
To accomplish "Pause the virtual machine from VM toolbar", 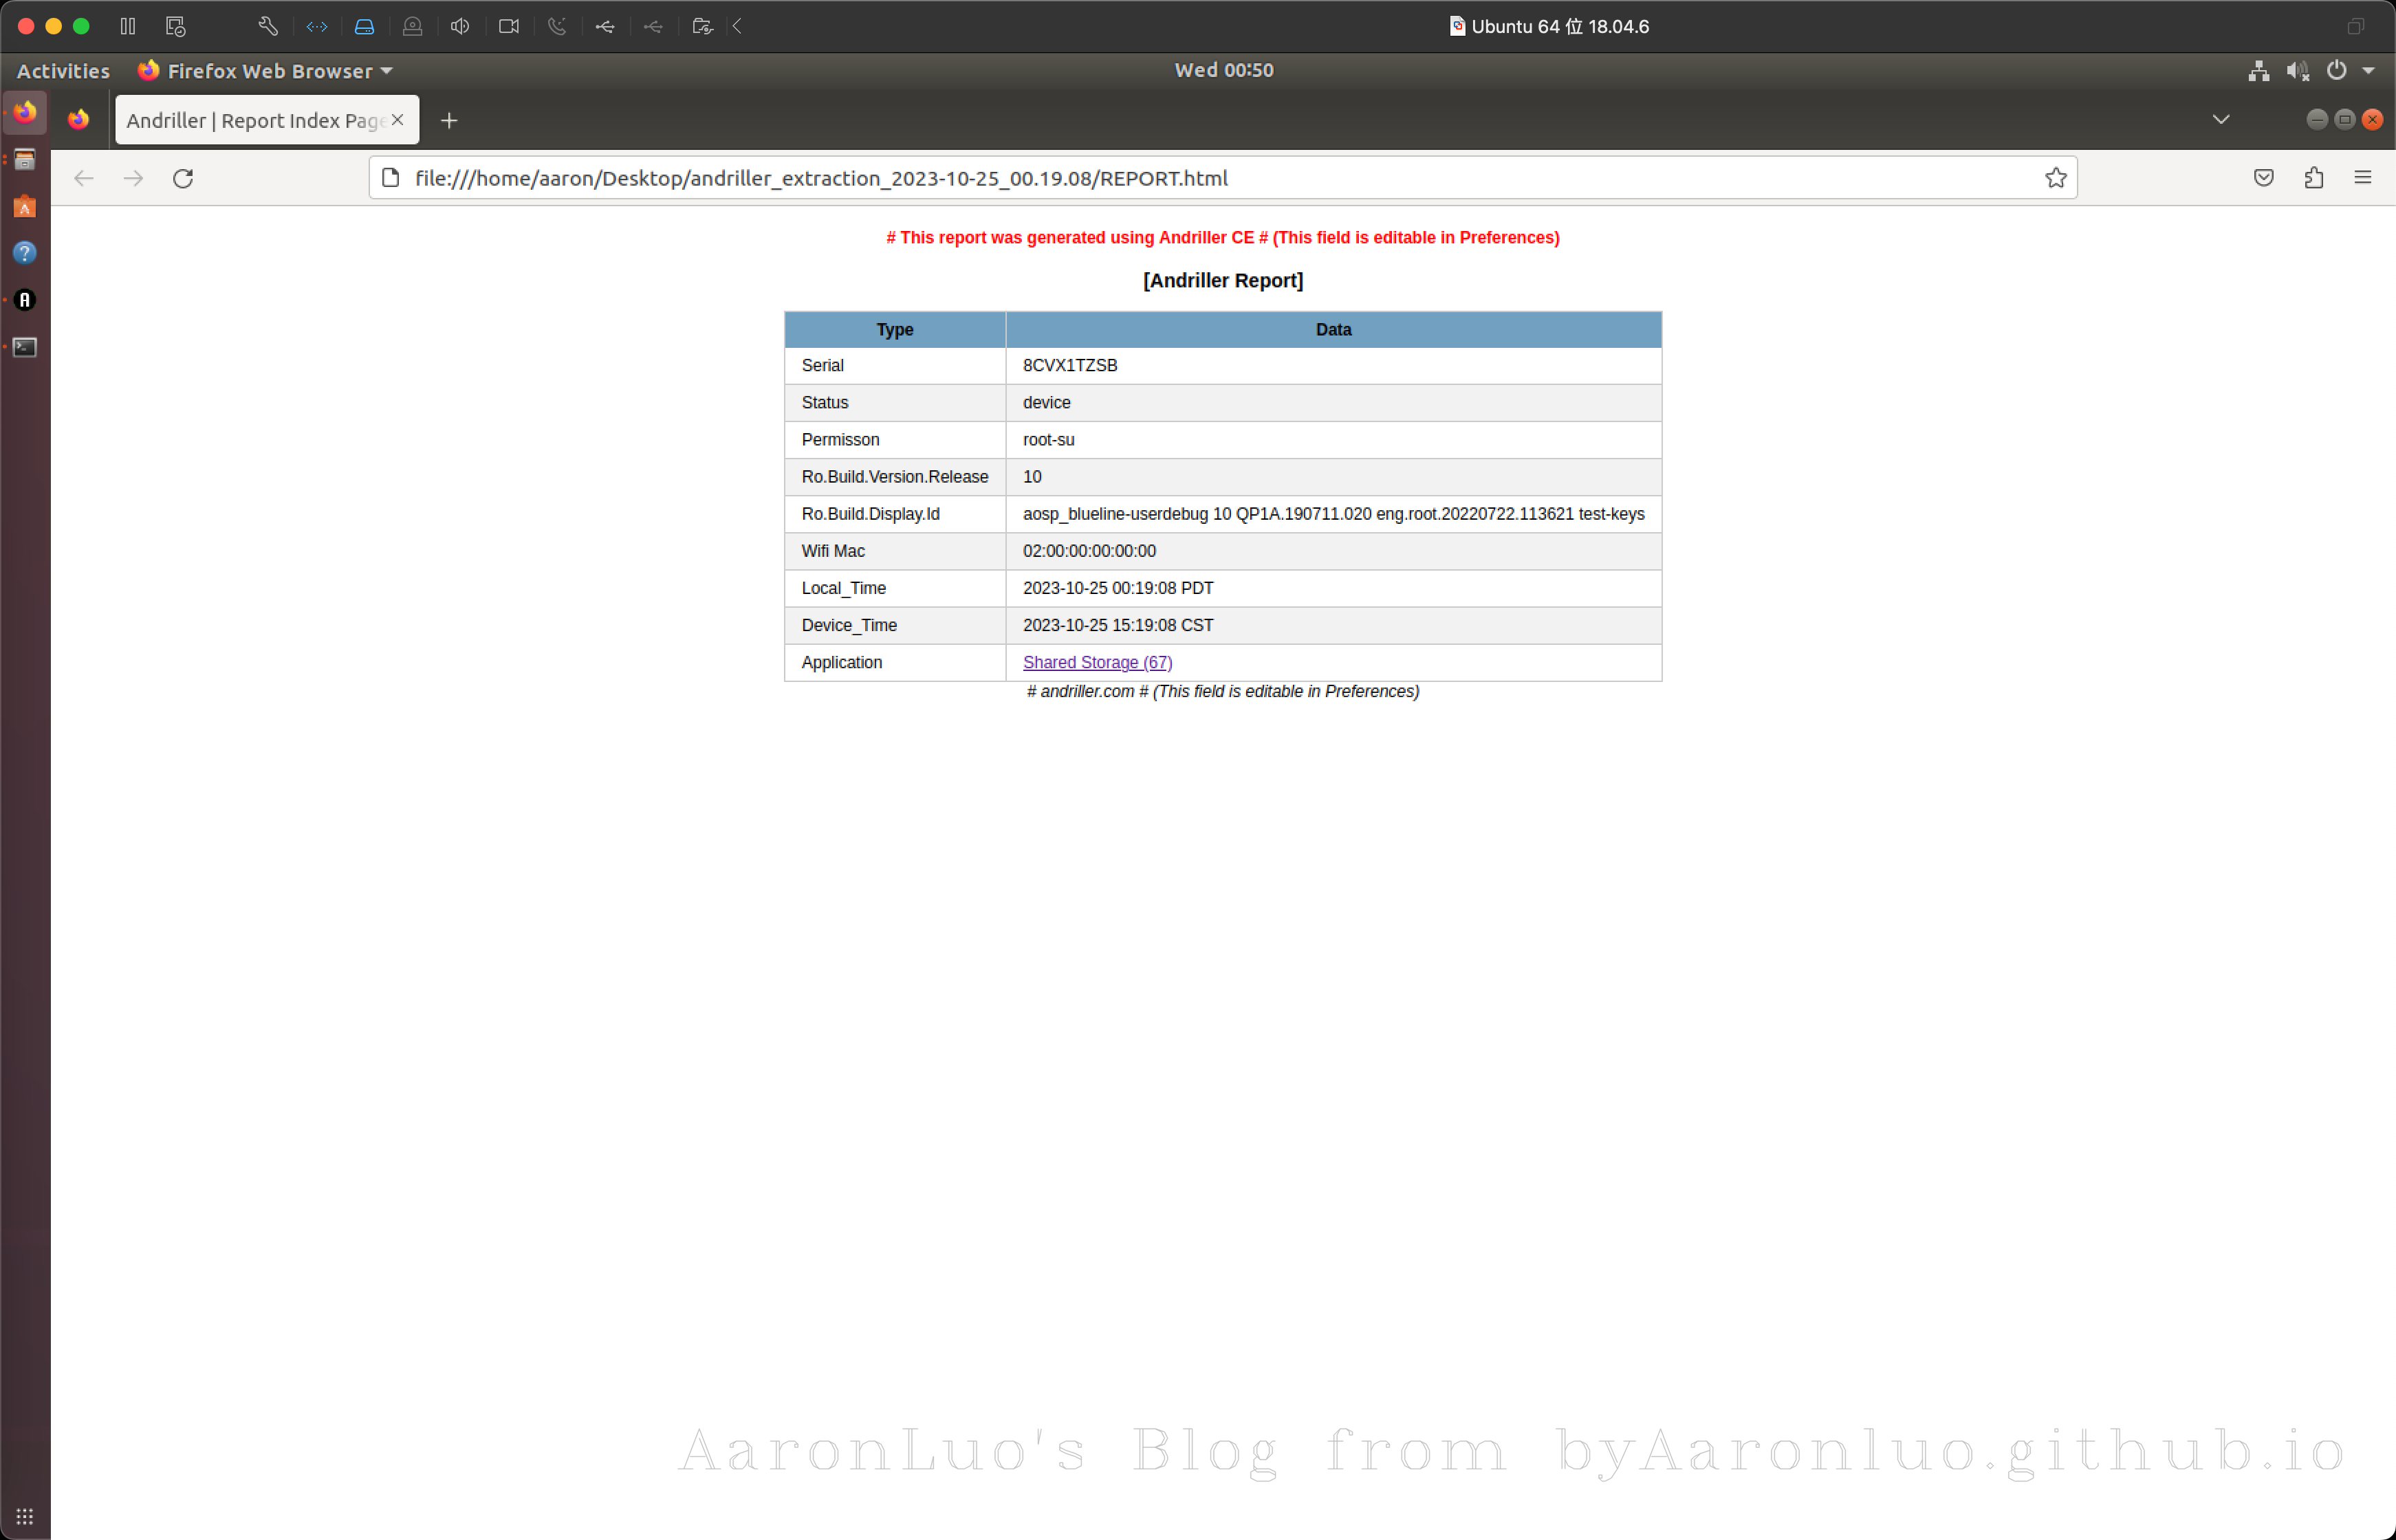I will (128, 26).
